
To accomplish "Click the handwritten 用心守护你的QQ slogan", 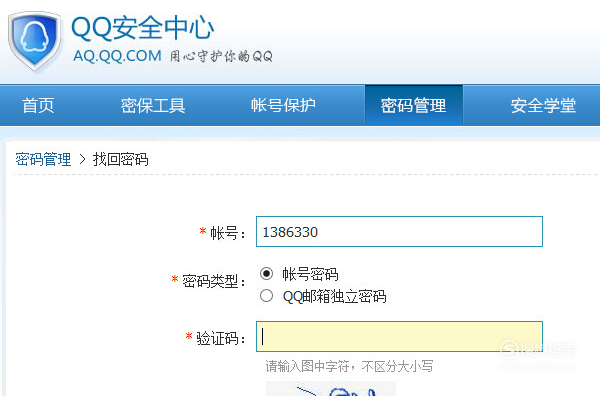I will (221, 56).
